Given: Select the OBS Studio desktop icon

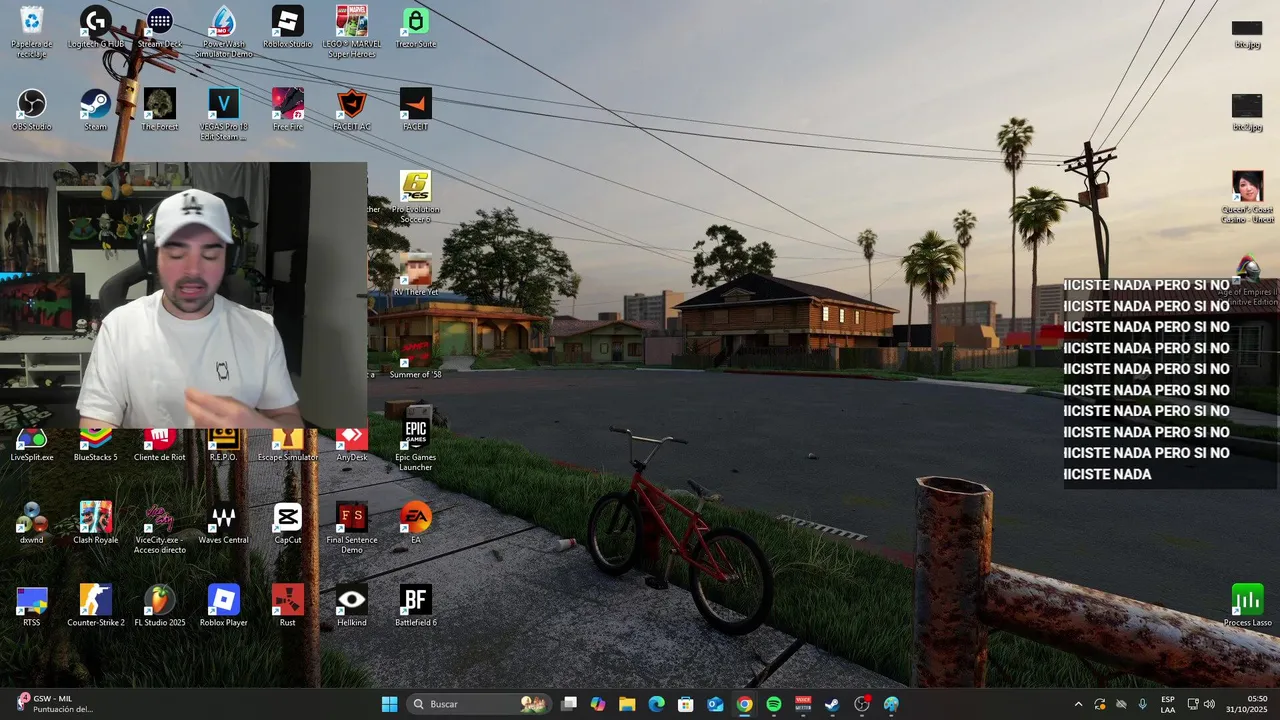Looking at the screenshot, I should [32, 110].
